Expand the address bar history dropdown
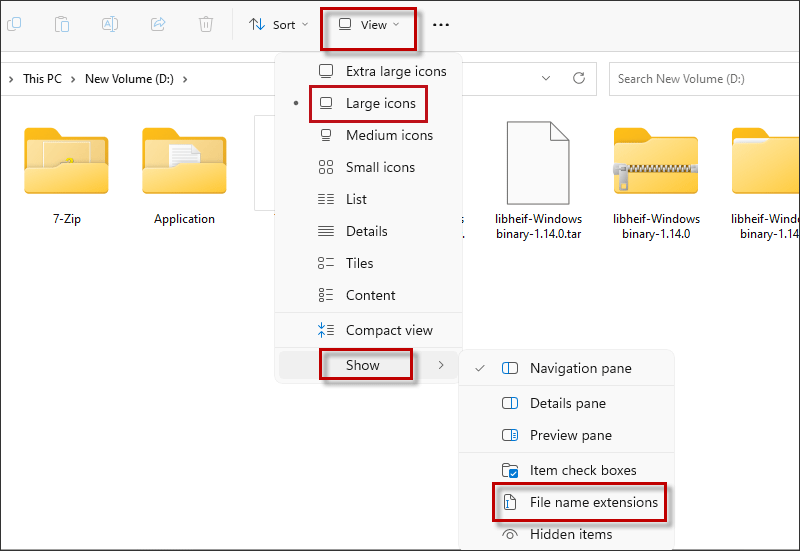800x551 pixels. pyautogui.click(x=546, y=78)
